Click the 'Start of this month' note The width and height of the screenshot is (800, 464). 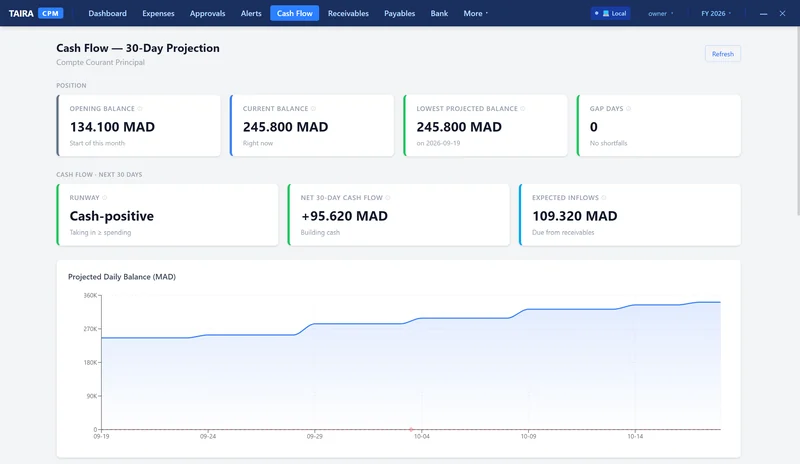97,143
